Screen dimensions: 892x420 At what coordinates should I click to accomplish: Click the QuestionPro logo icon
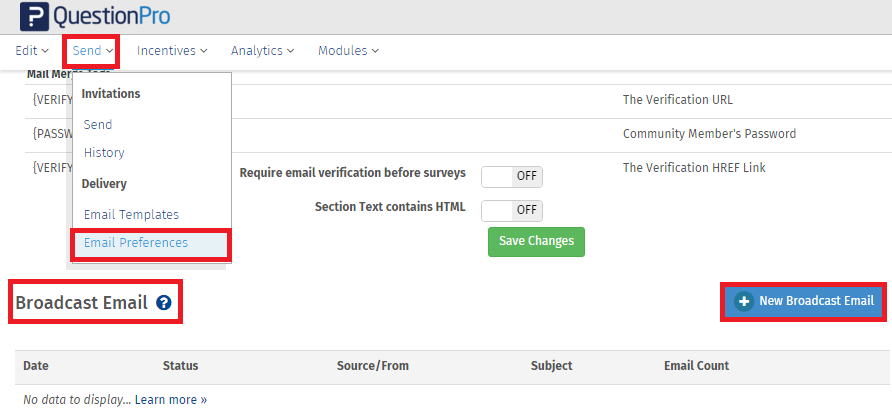coord(33,16)
